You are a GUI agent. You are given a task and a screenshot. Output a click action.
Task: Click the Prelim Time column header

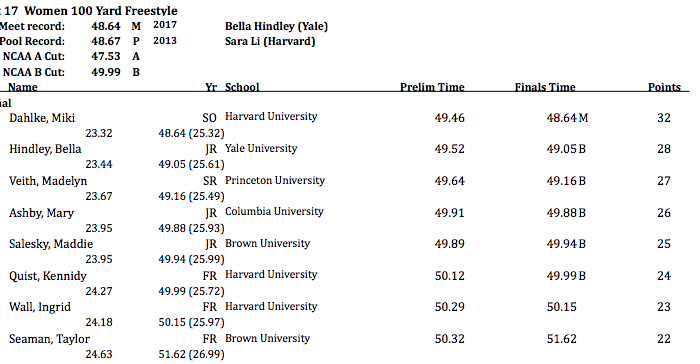pos(432,87)
